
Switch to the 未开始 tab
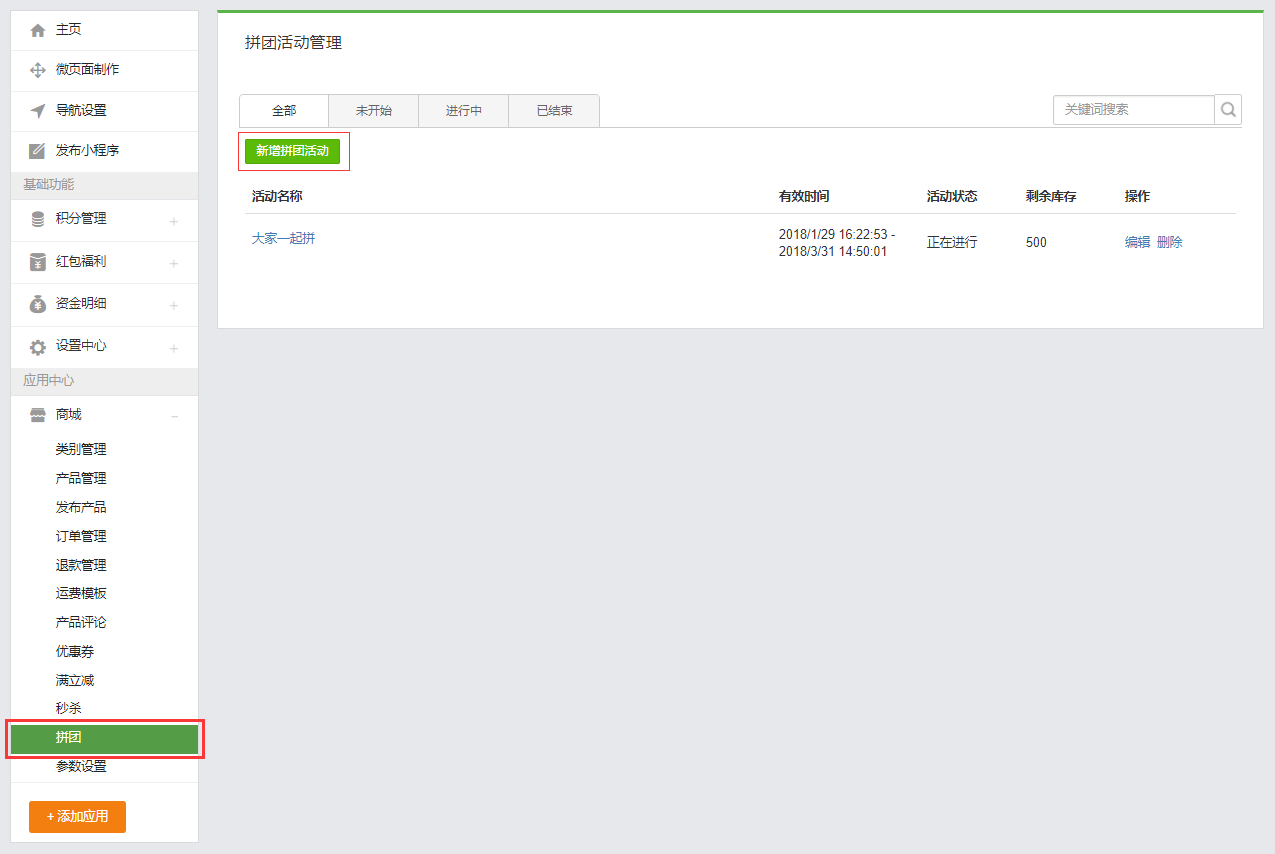(373, 111)
